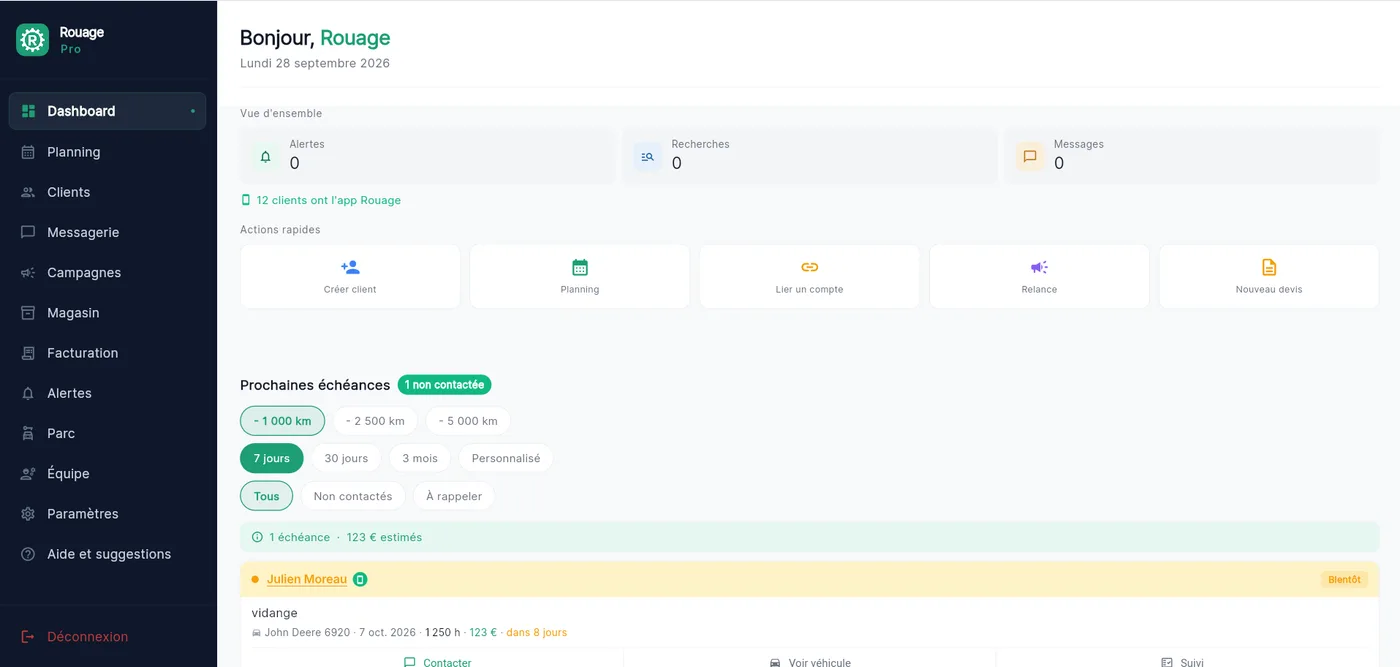Click the Rouage gear logo icon
Screen dimensions: 1400x667
point(32,40)
